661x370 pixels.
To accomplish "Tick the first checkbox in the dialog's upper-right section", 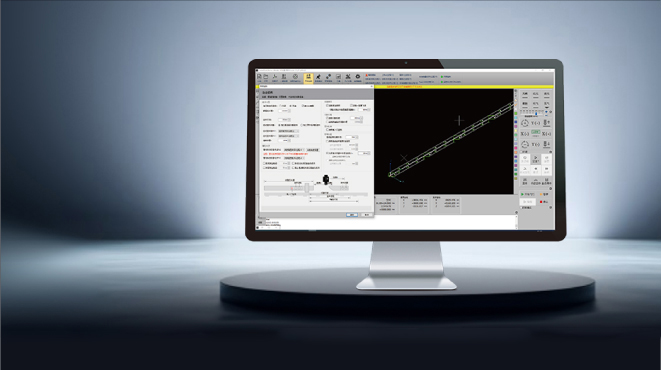I will [327, 105].
